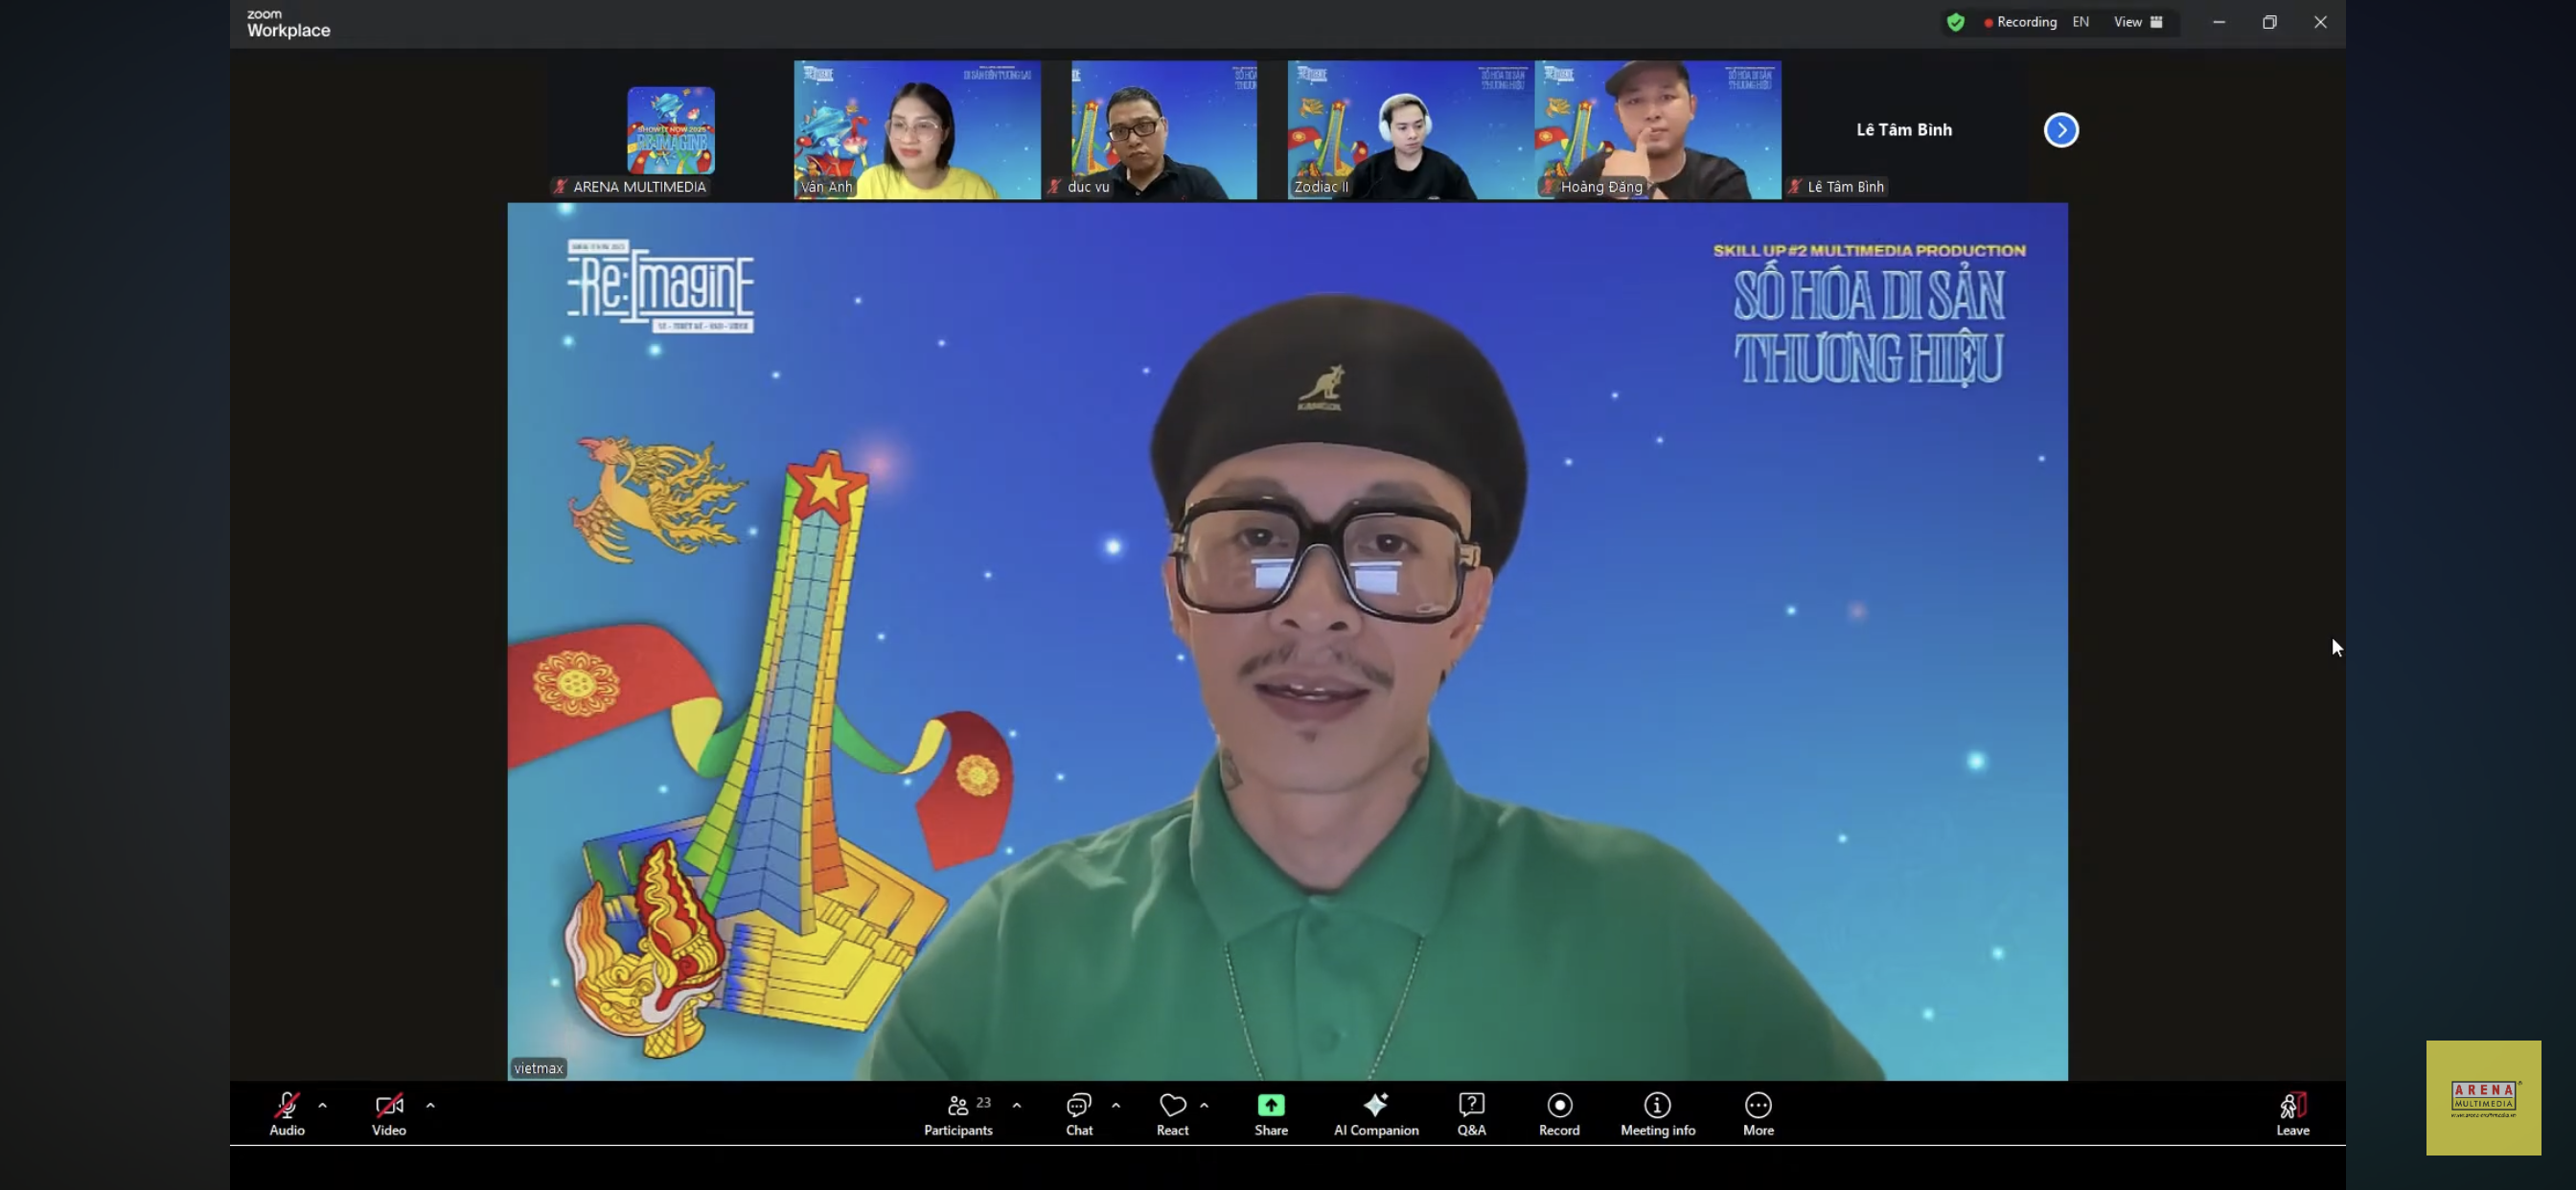Start camera with the Video button
Image resolution: width=2576 pixels, height=1190 pixels.
point(389,1113)
